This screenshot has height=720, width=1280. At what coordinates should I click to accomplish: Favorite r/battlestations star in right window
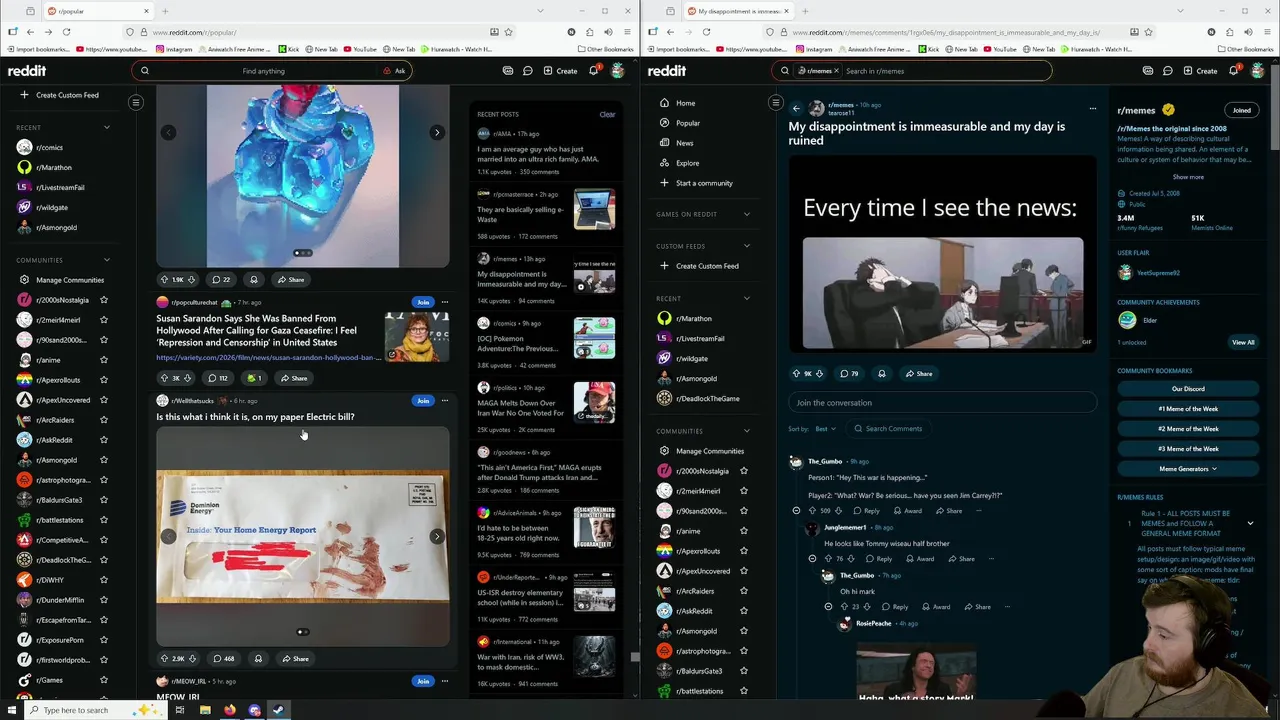tap(743, 691)
